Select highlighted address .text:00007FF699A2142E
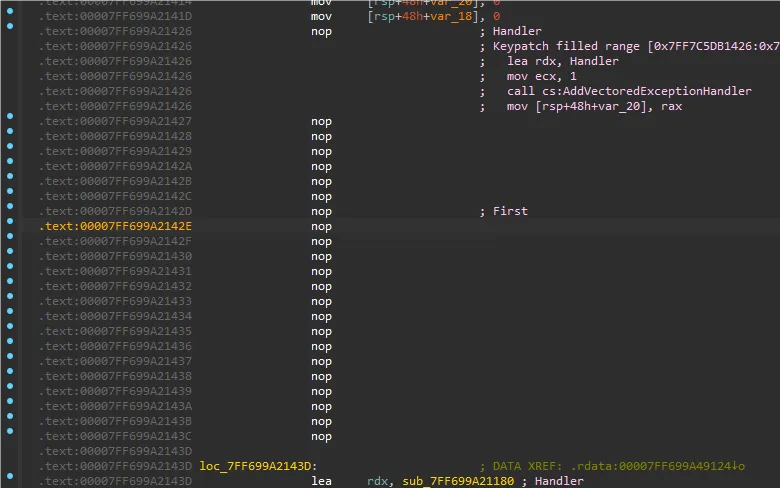 115,226
